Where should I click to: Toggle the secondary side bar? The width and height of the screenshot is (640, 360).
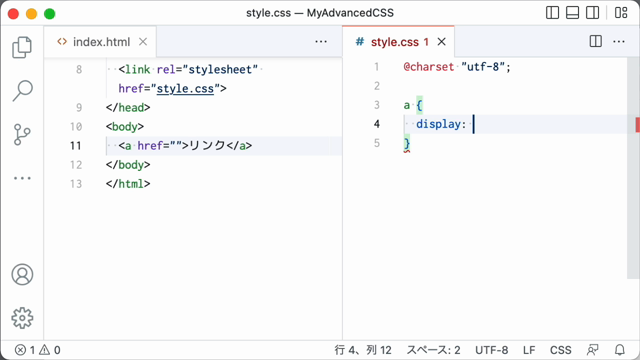[592, 13]
